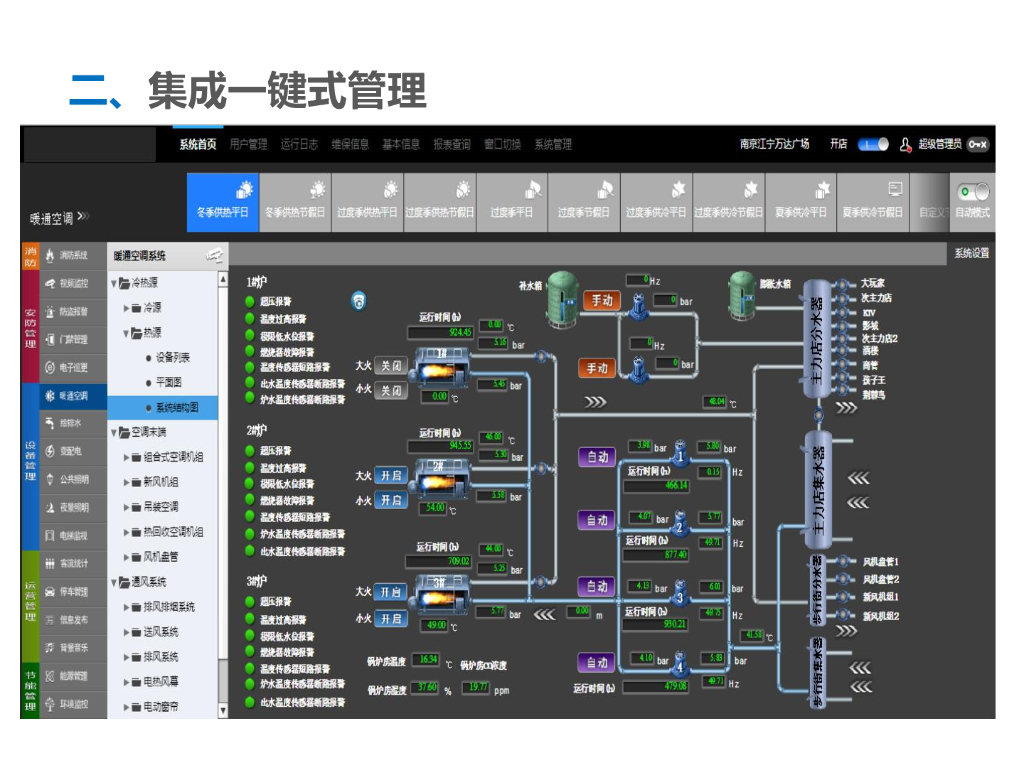Click the key icon next to 超级管理员
This screenshot has width=1024, height=768.
[x=978, y=144]
